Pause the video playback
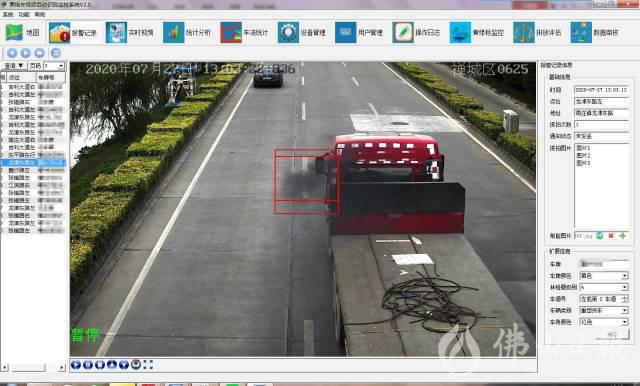Viewport: 640px width, 386px height. (88, 365)
